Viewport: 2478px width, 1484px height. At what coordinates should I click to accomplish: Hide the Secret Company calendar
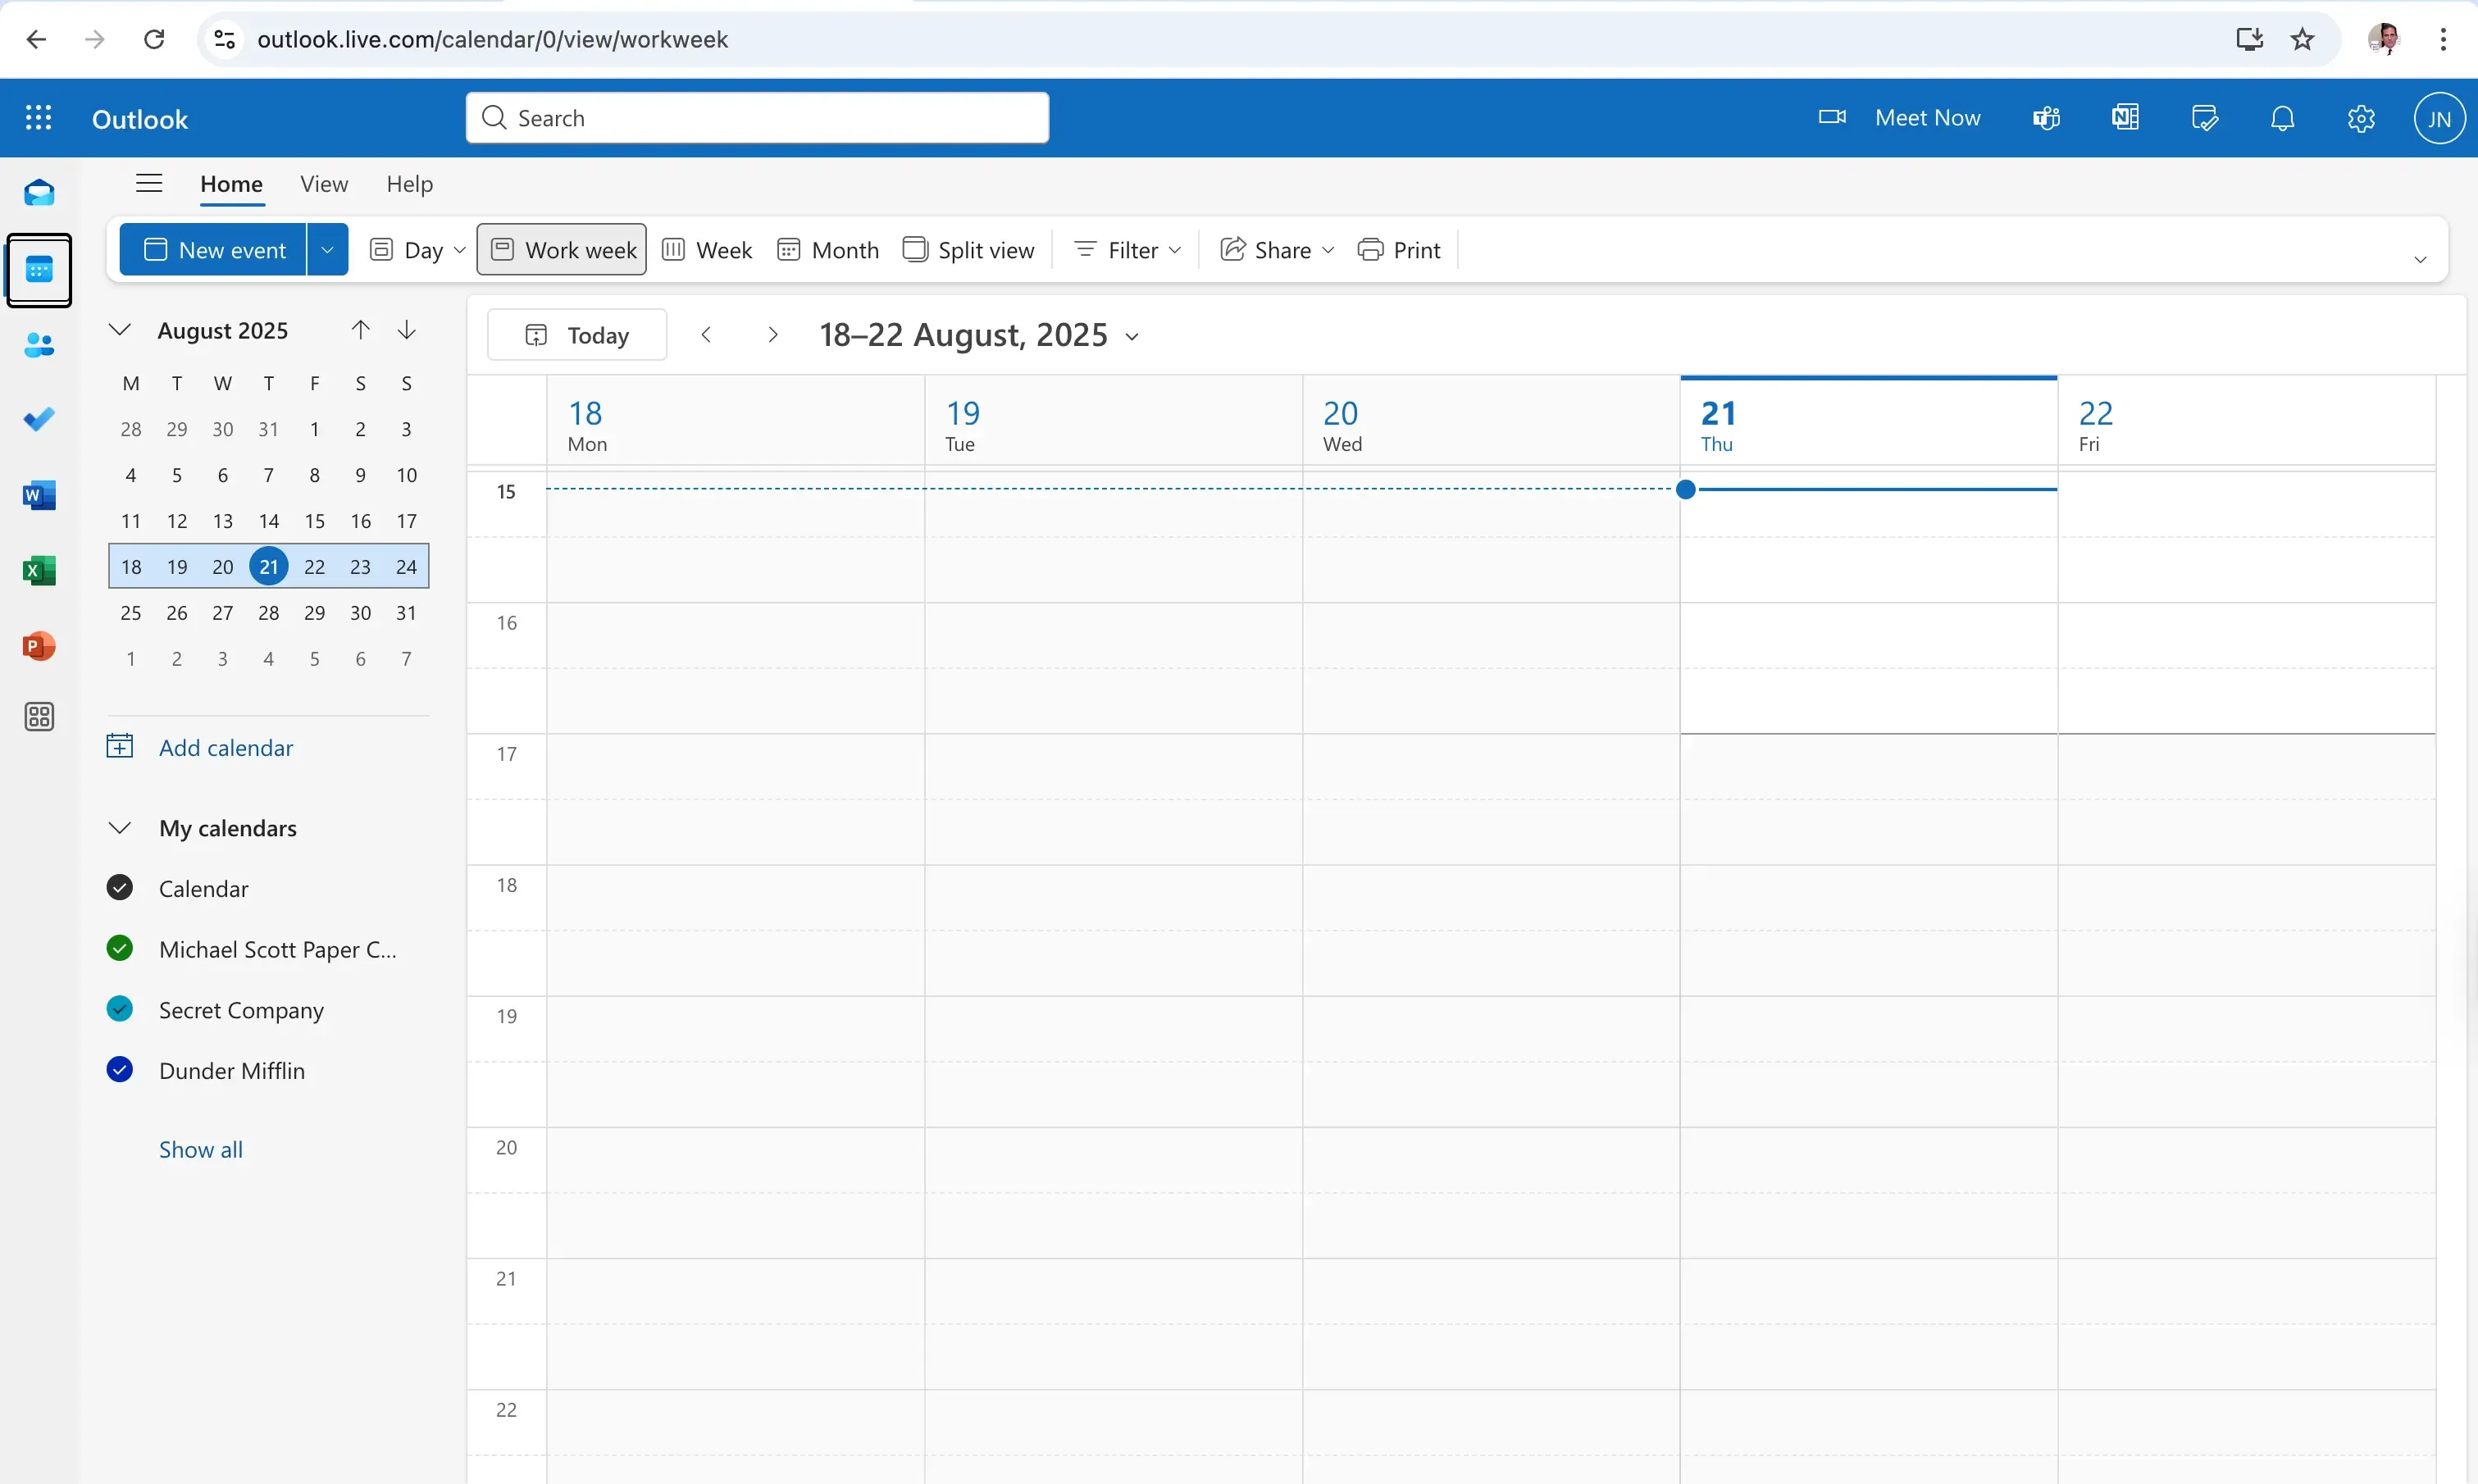(x=119, y=1009)
